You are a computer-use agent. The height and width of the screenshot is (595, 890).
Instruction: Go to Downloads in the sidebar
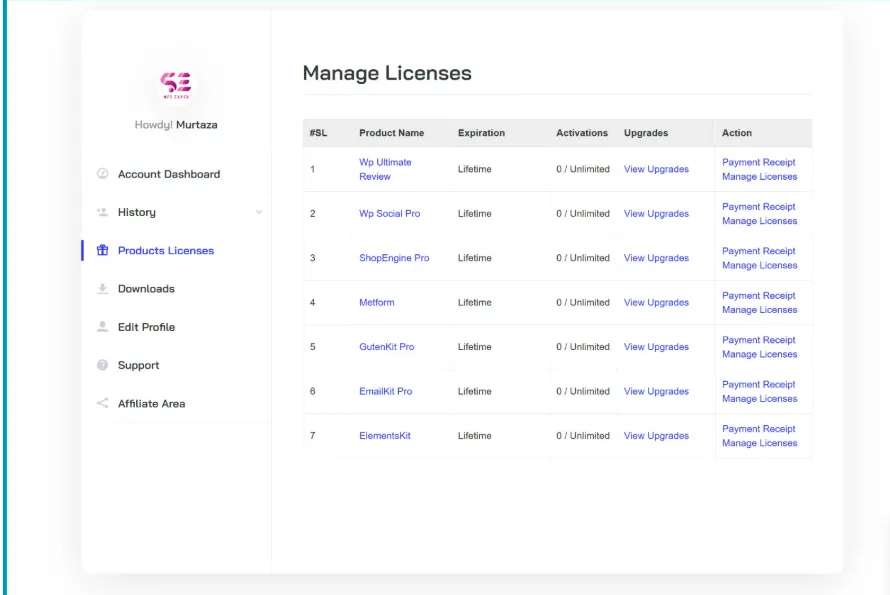pyautogui.click(x=146, y=288)
